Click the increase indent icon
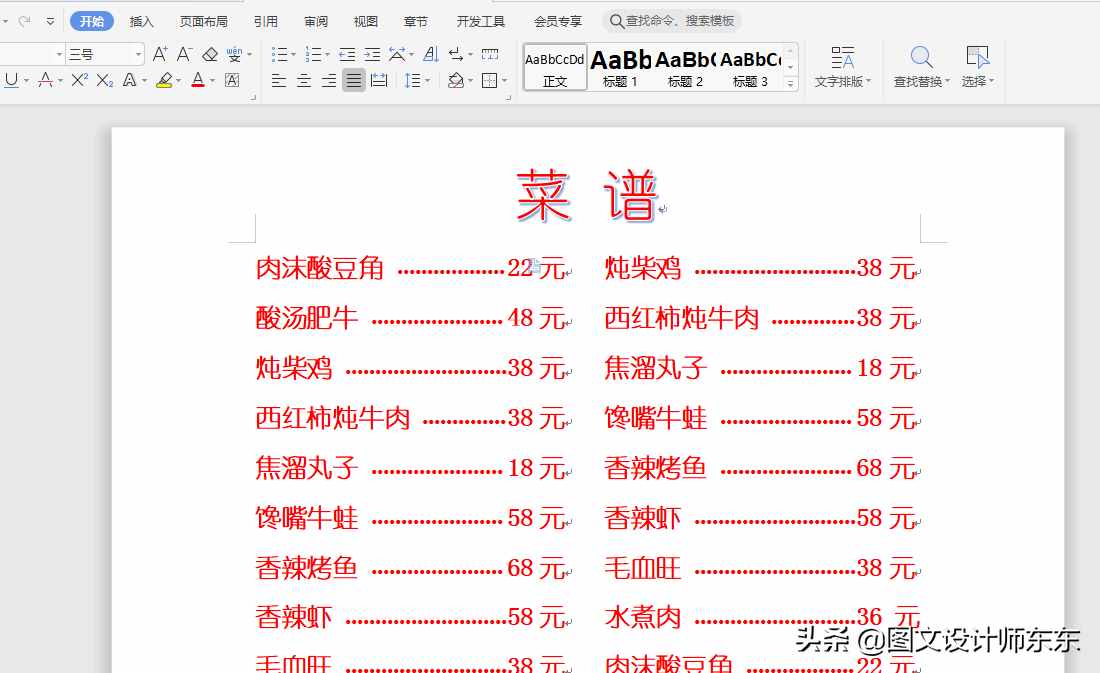Image resolution: width=1100 pixels, height=673 pixels. 372,54
